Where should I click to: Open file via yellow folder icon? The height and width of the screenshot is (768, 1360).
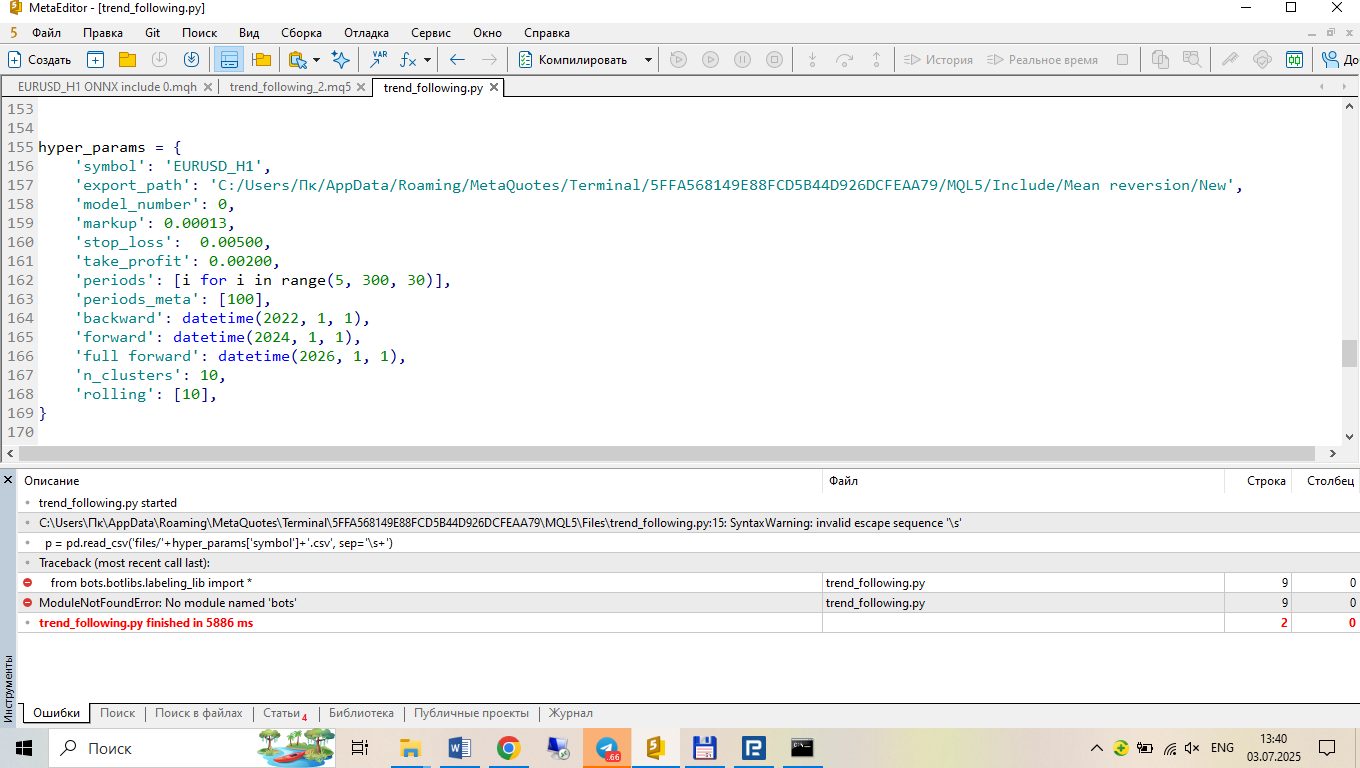coord(127,60)
